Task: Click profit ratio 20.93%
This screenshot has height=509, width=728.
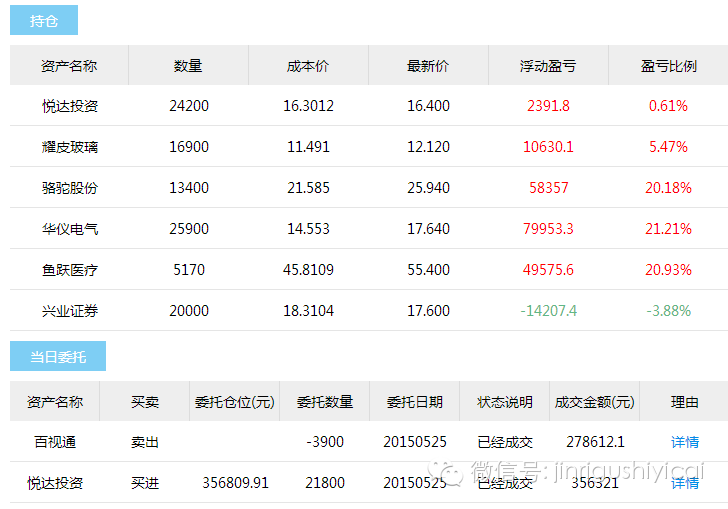Action: pyautogui.click(x=669, y=269)
